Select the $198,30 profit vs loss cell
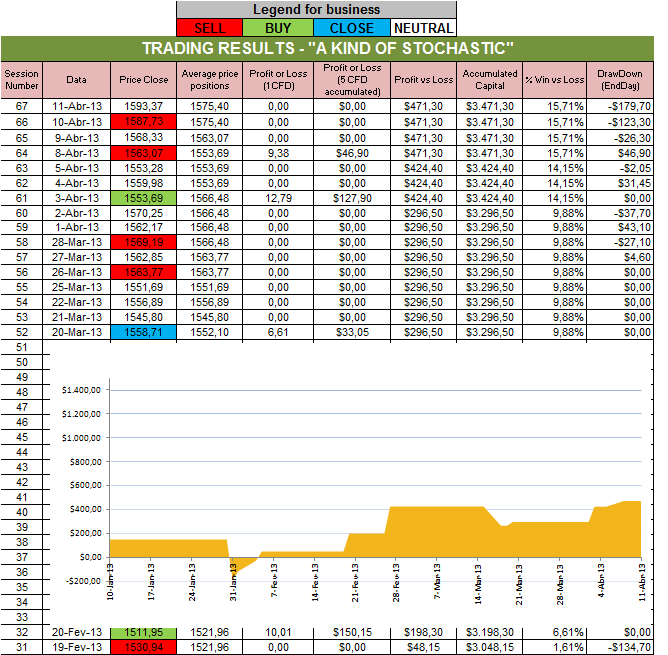 click(423, 632)
